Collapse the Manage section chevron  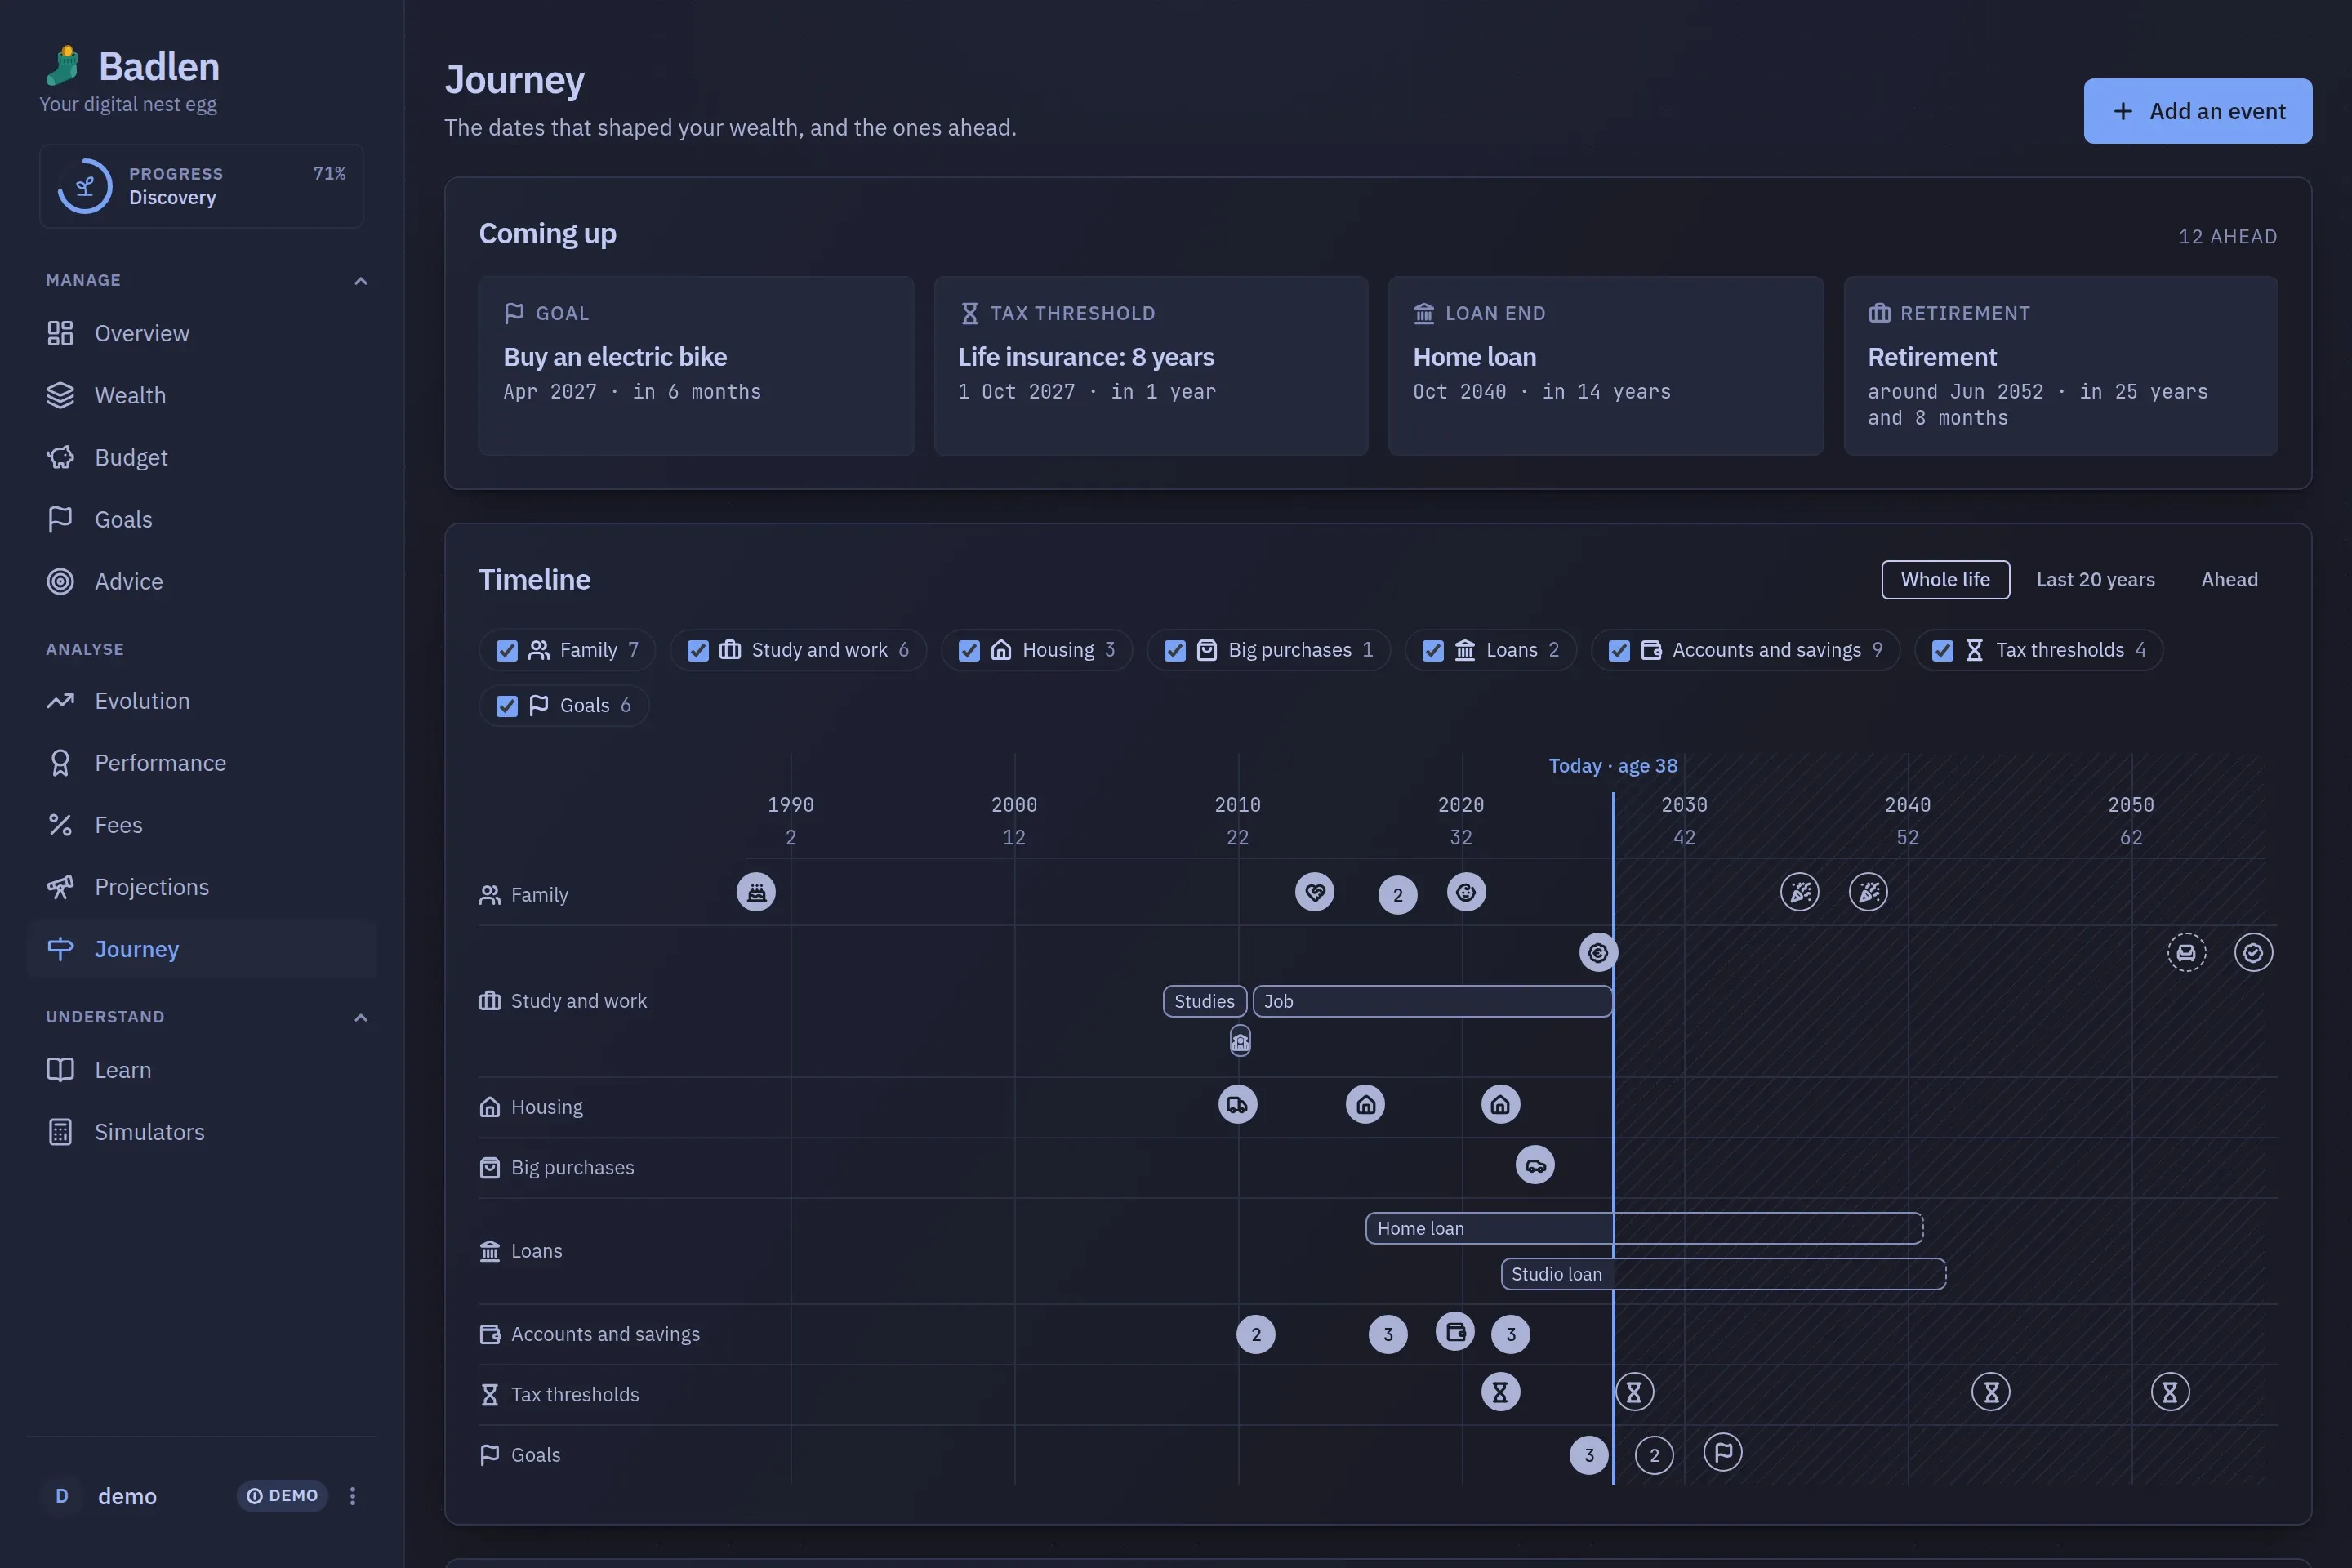point(361,281)
